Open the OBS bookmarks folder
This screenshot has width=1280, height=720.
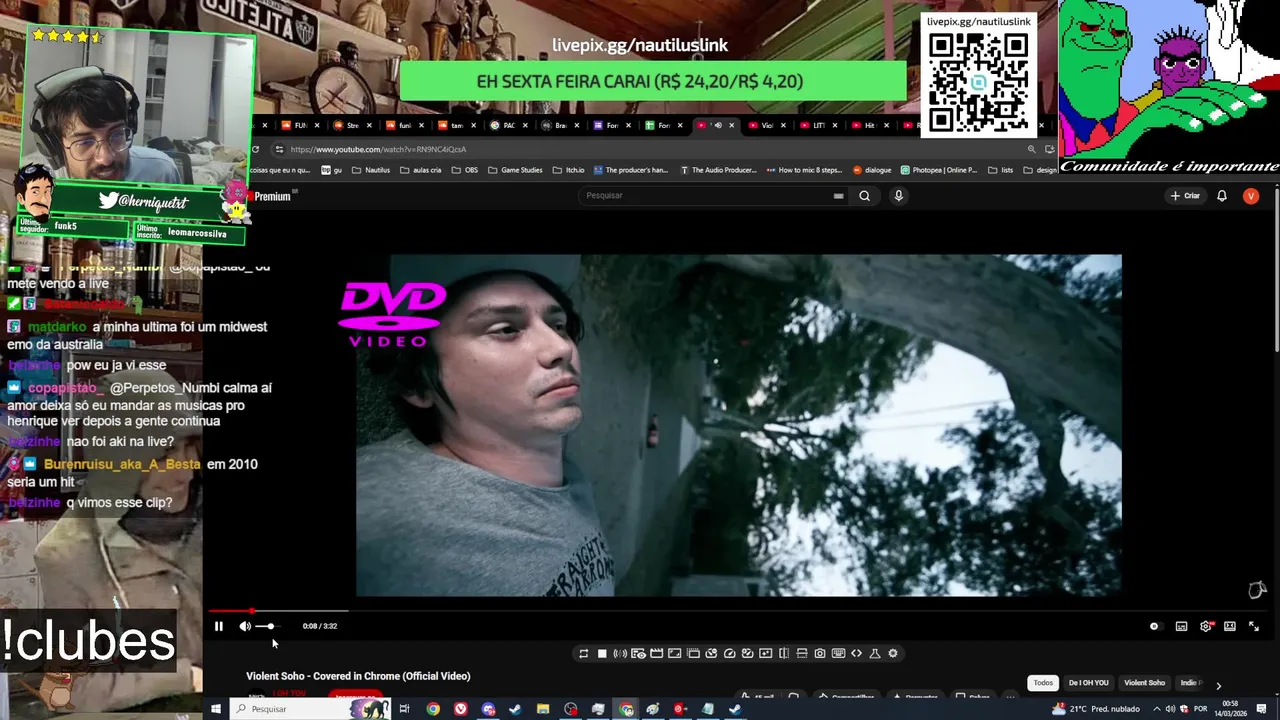click(465, 170)
